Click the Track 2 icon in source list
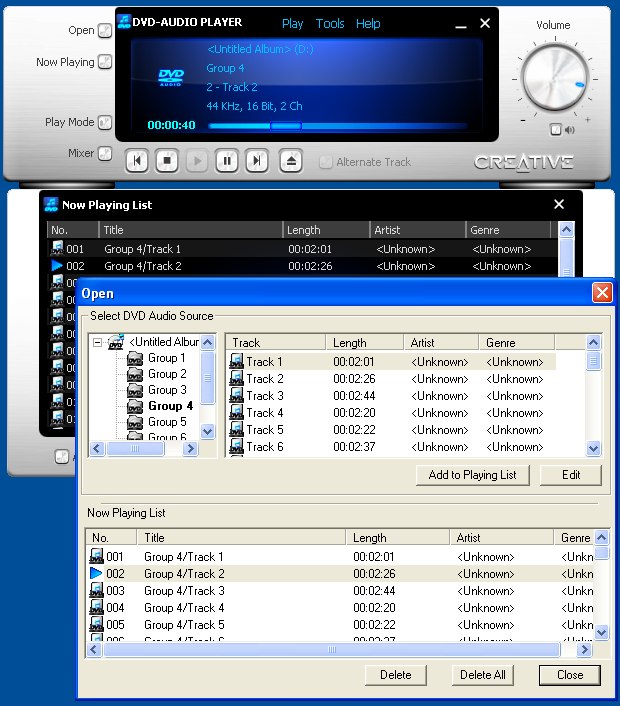This screenshot has width=620, height=706. coord(236,379)
